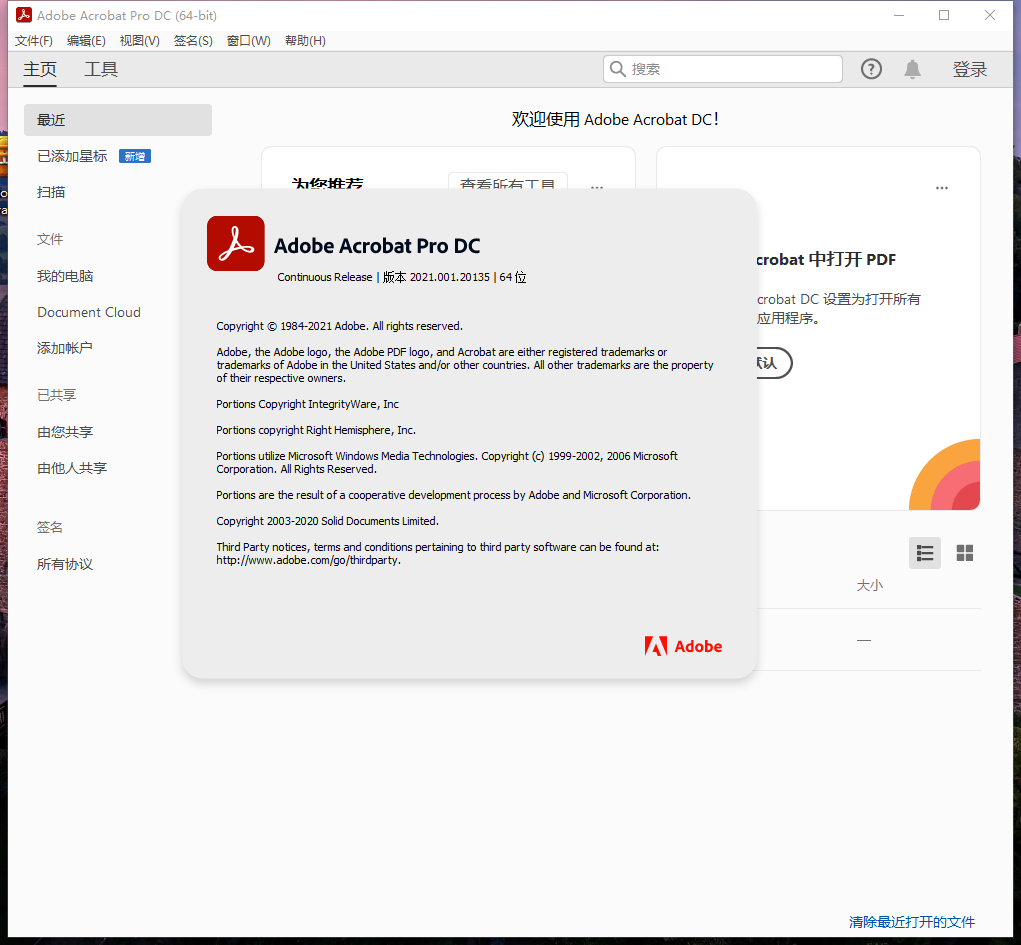Switch to the 工具 tab
The width and height of the screenshot is (1021, 945).
click(100, 69)
